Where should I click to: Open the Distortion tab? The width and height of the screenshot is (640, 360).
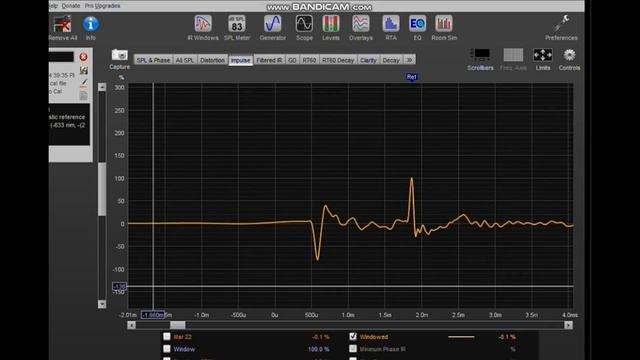212,60
